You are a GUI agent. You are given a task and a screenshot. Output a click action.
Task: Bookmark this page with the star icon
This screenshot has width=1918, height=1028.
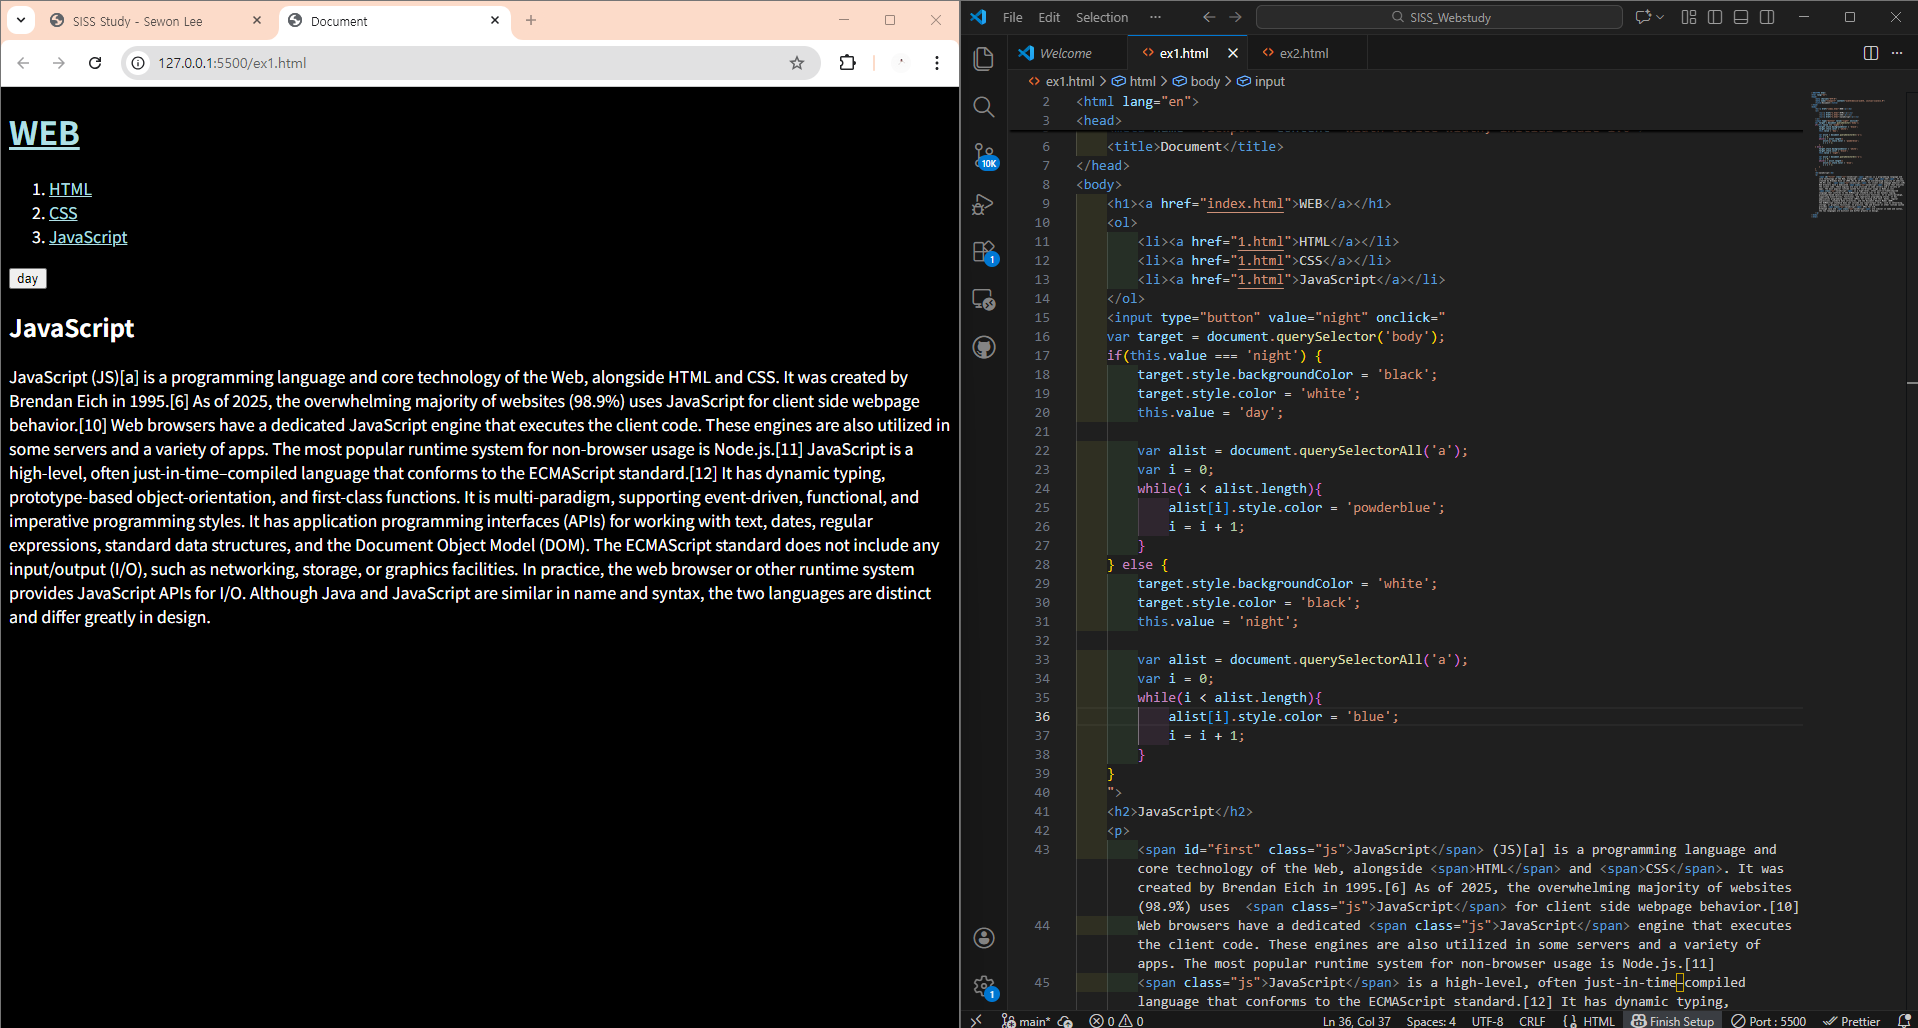tap(797, 63)
